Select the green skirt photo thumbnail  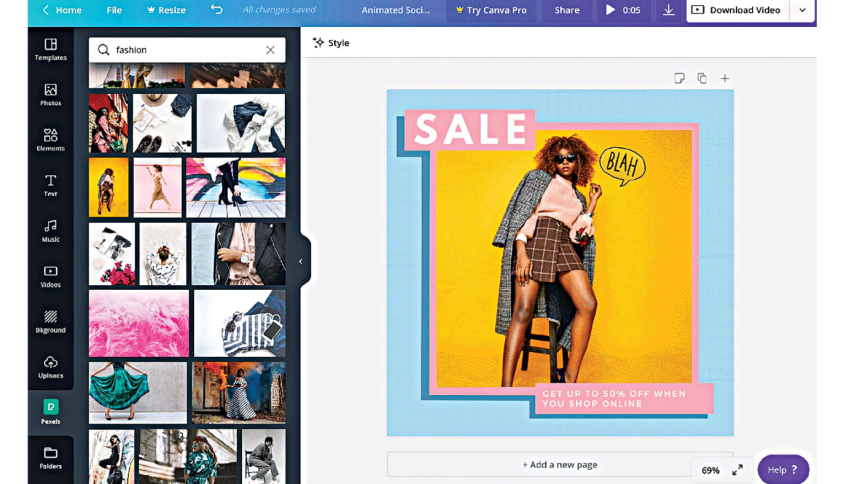[x=138, y=393]
